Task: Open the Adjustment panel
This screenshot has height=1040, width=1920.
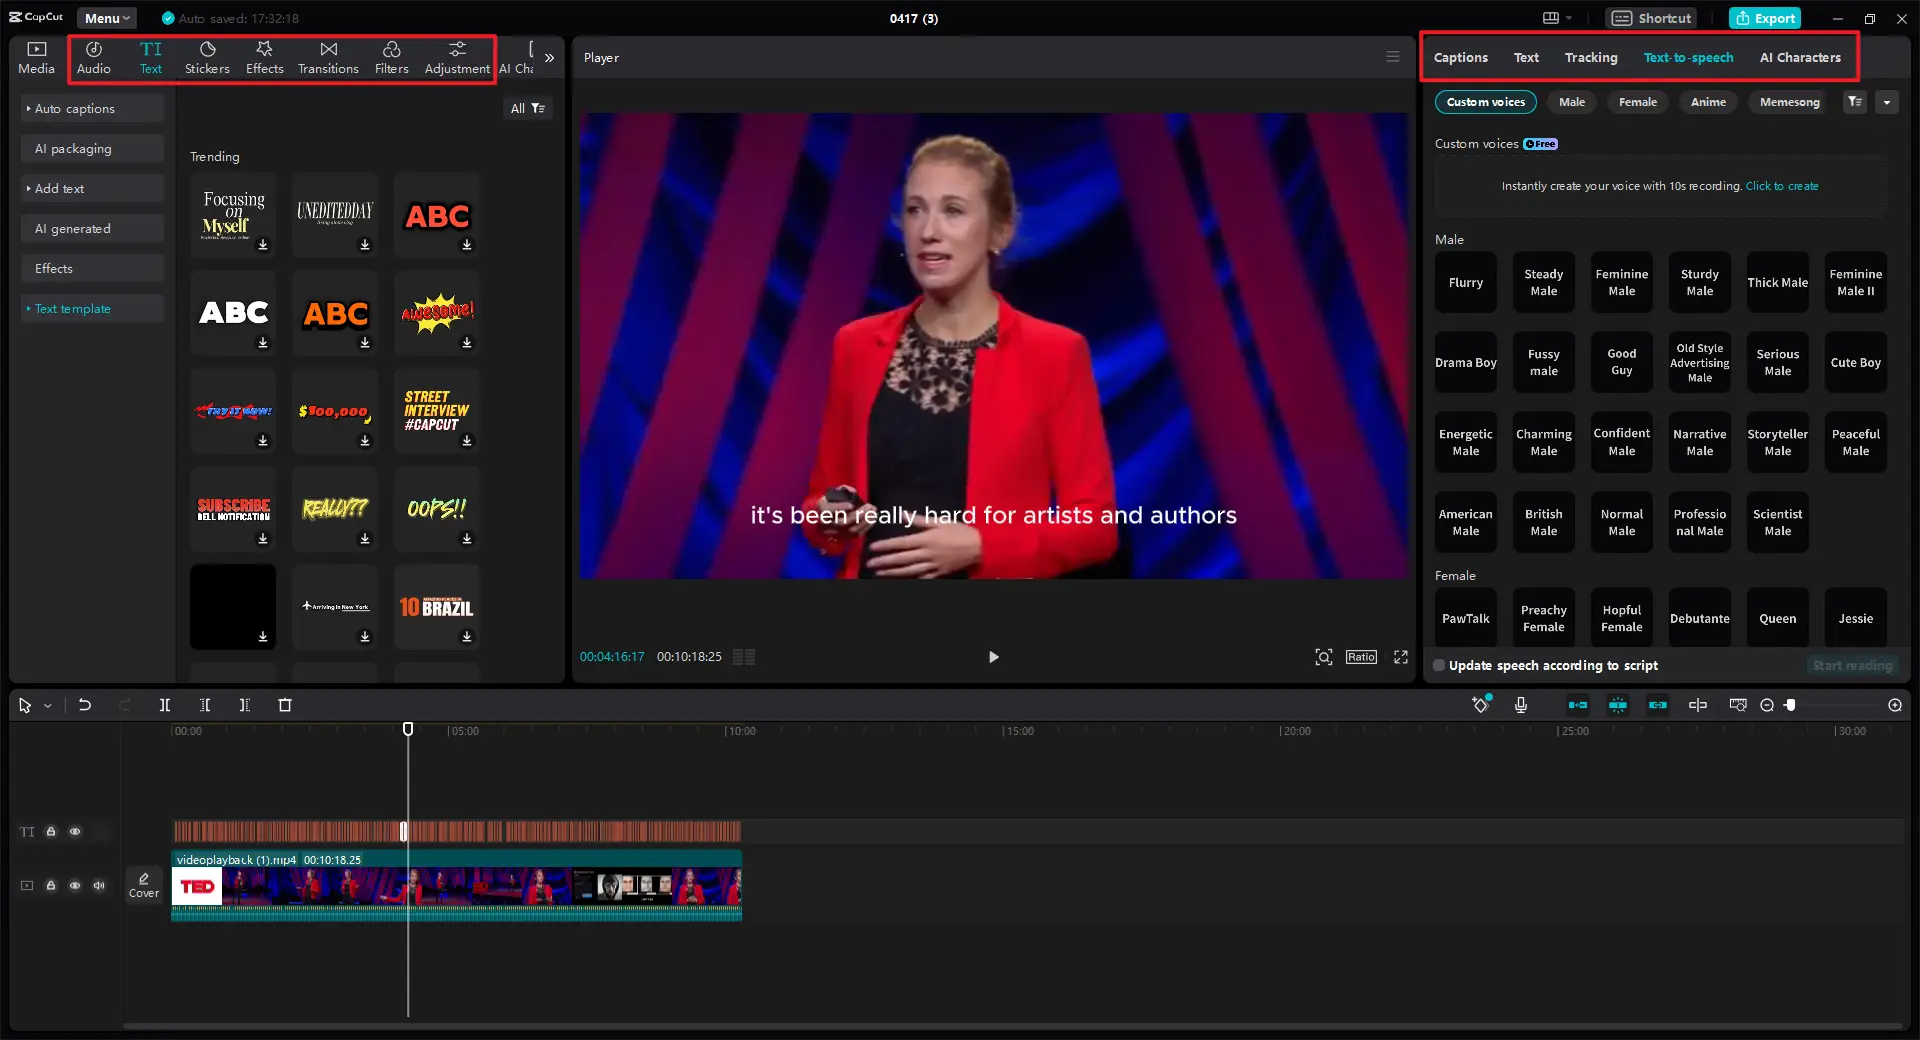Action: (x=457, y=58)
